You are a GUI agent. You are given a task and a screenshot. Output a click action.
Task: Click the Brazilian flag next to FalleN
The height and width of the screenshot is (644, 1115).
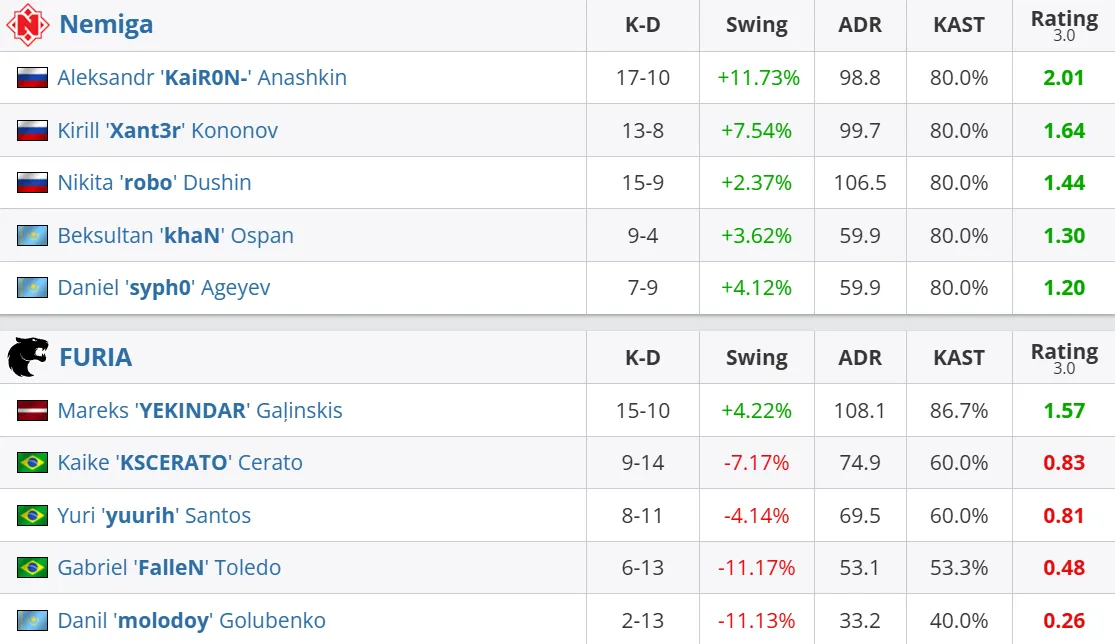tap(32, 567)
